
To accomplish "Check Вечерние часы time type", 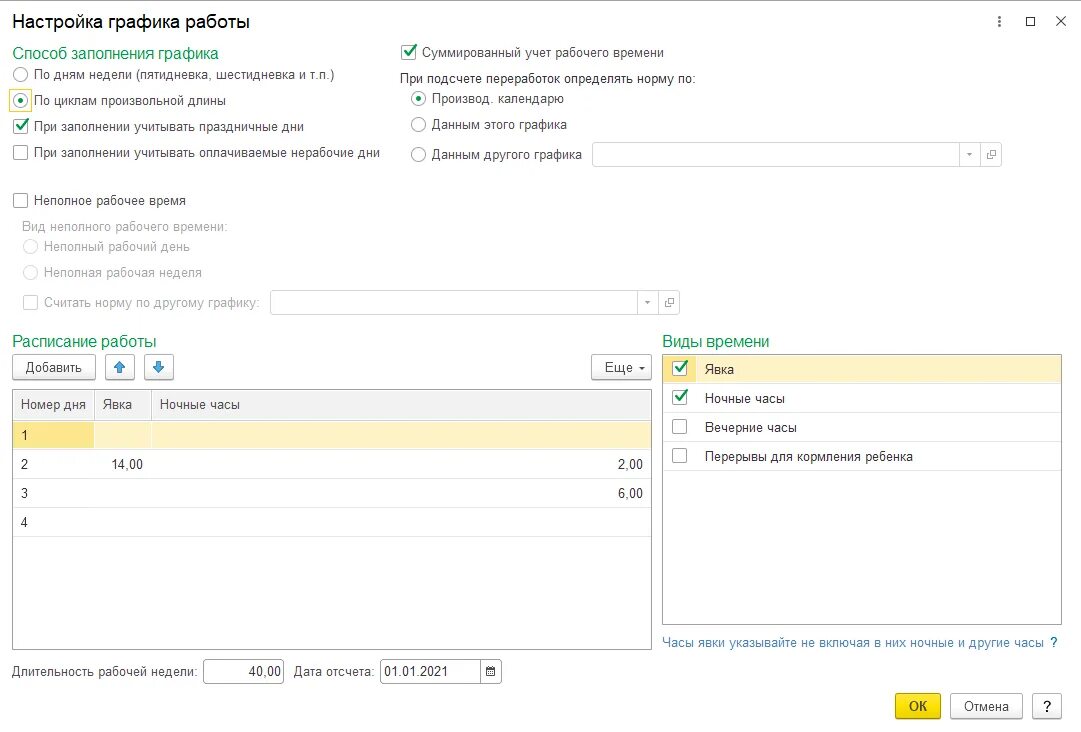I will pos(680,427).
